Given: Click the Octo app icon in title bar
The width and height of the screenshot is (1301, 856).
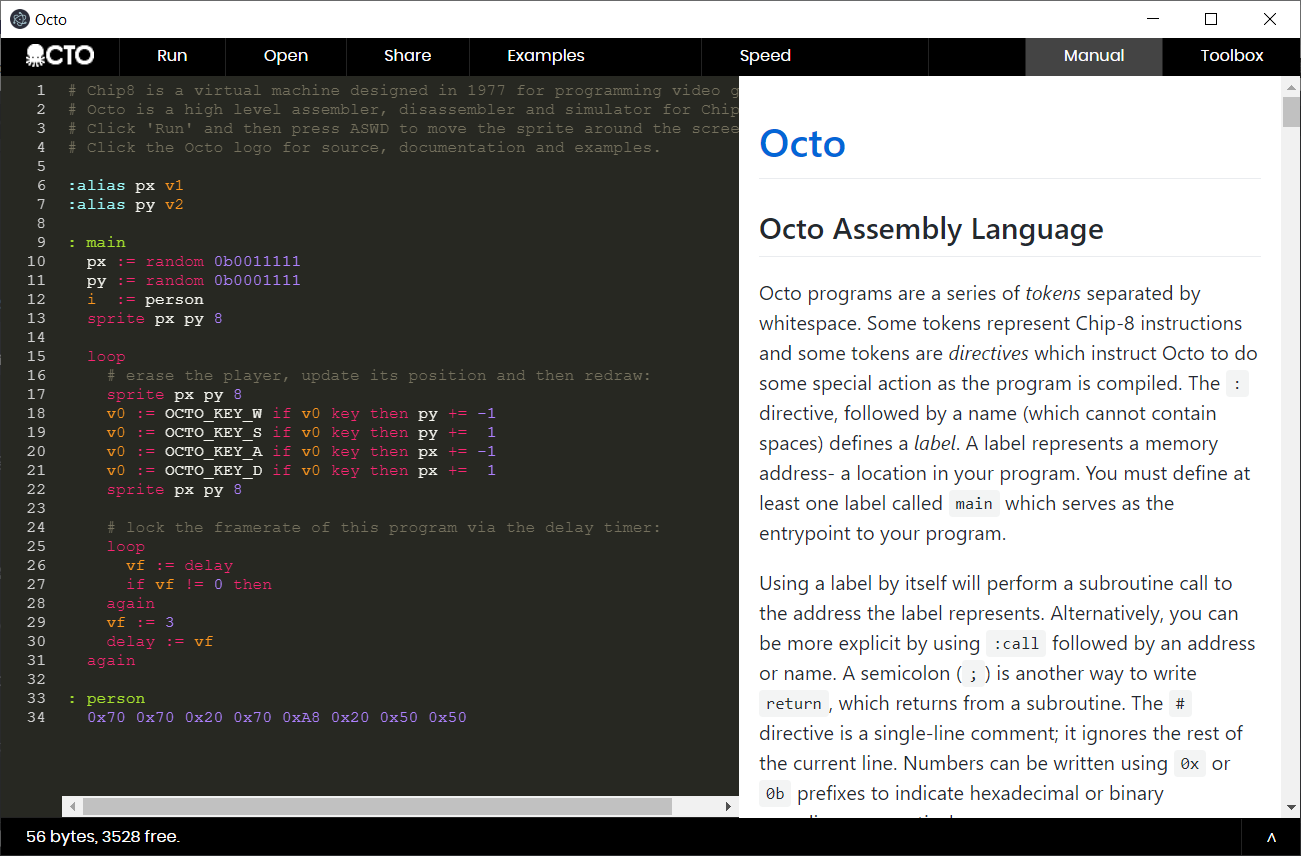Looking at the screenshot, I should [19, 19].
